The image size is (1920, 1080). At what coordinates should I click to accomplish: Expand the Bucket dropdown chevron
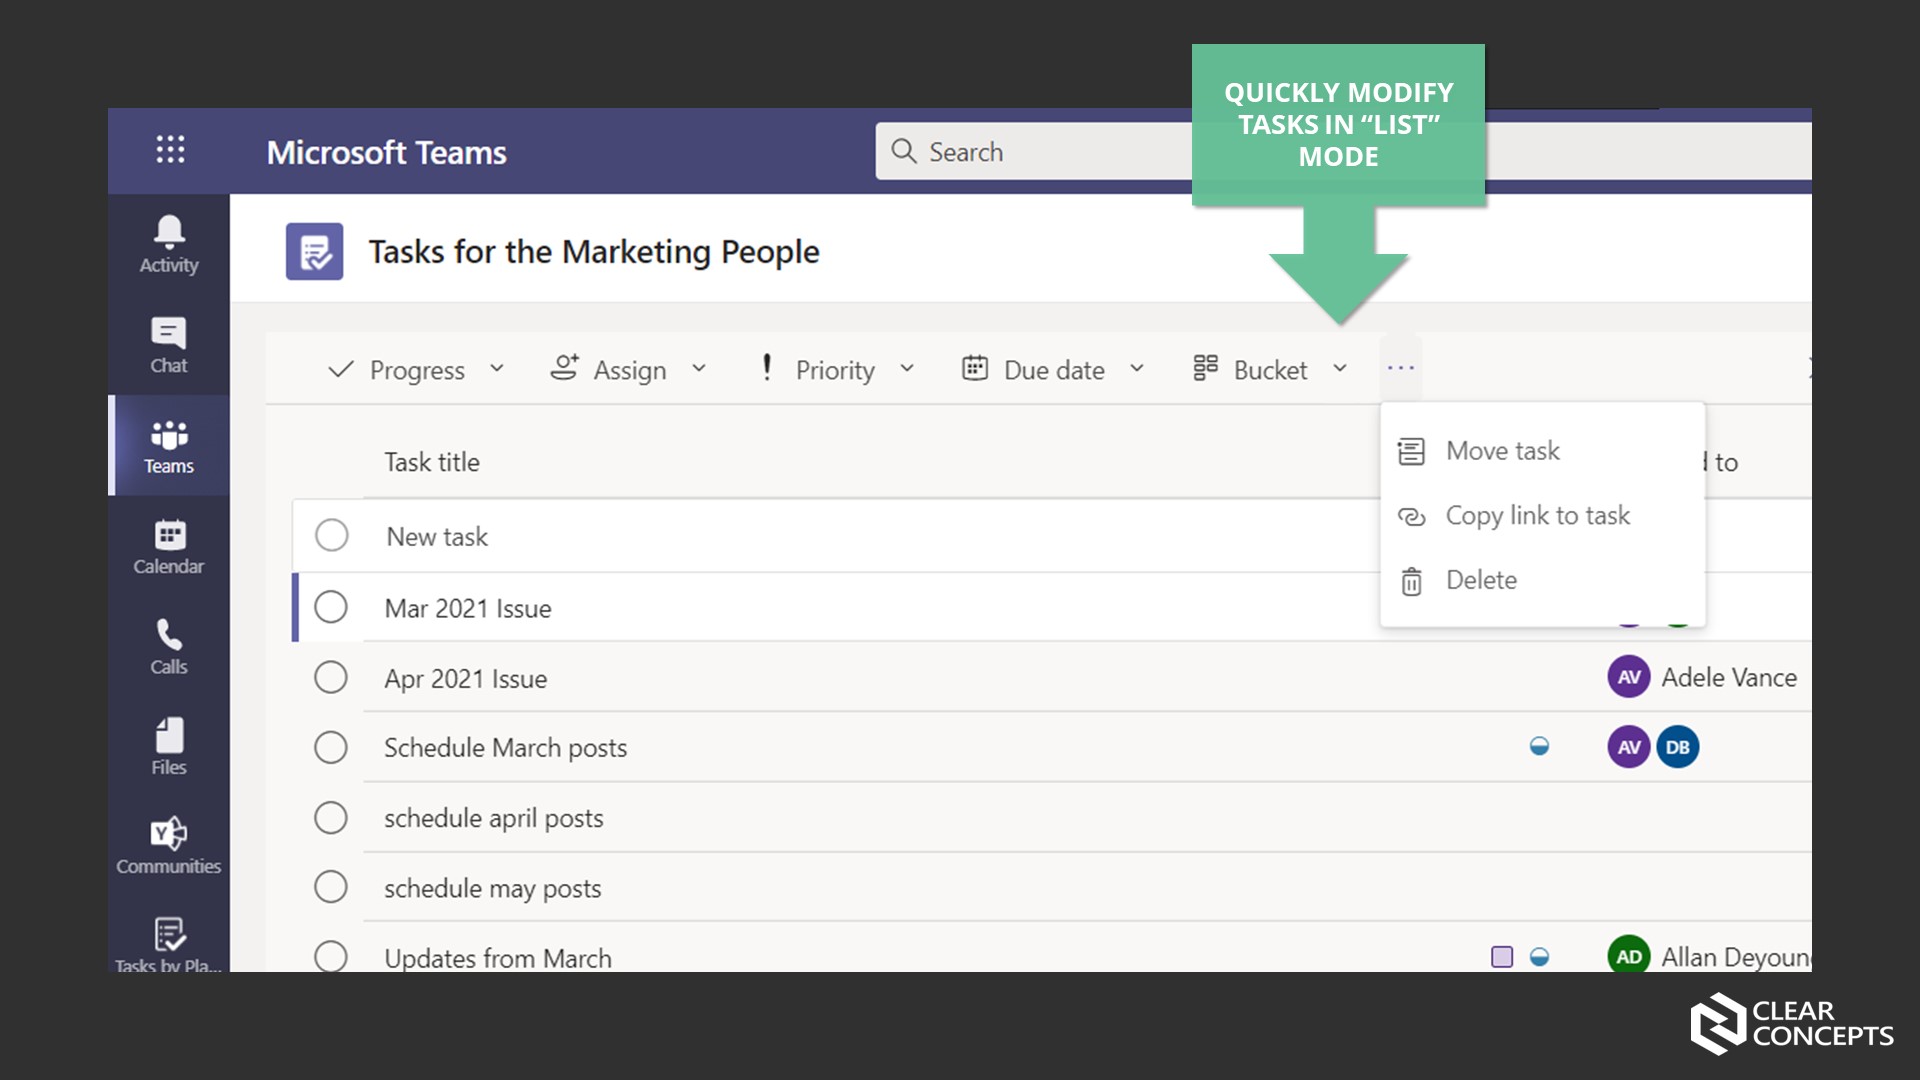pyautogui.click(x=1340, y=369)
